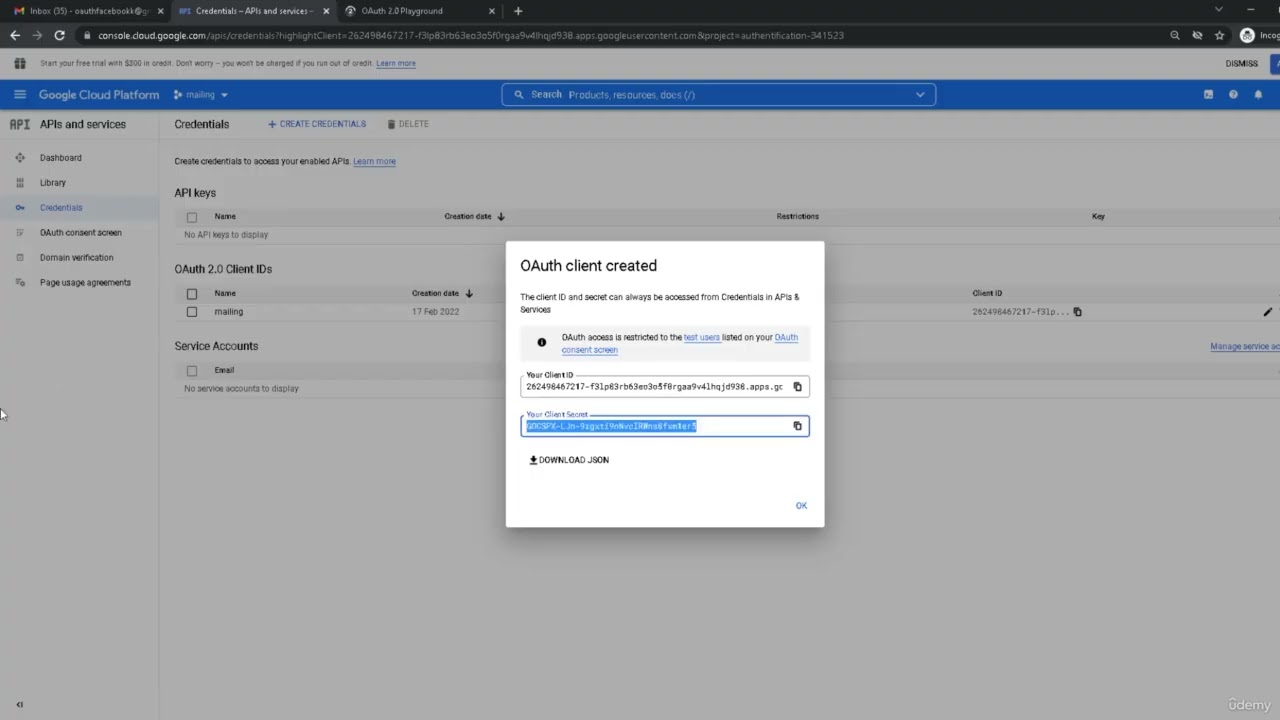1280x720 pixels.
Task: Focus the Search products and resources box
Action: pos(719,95)
